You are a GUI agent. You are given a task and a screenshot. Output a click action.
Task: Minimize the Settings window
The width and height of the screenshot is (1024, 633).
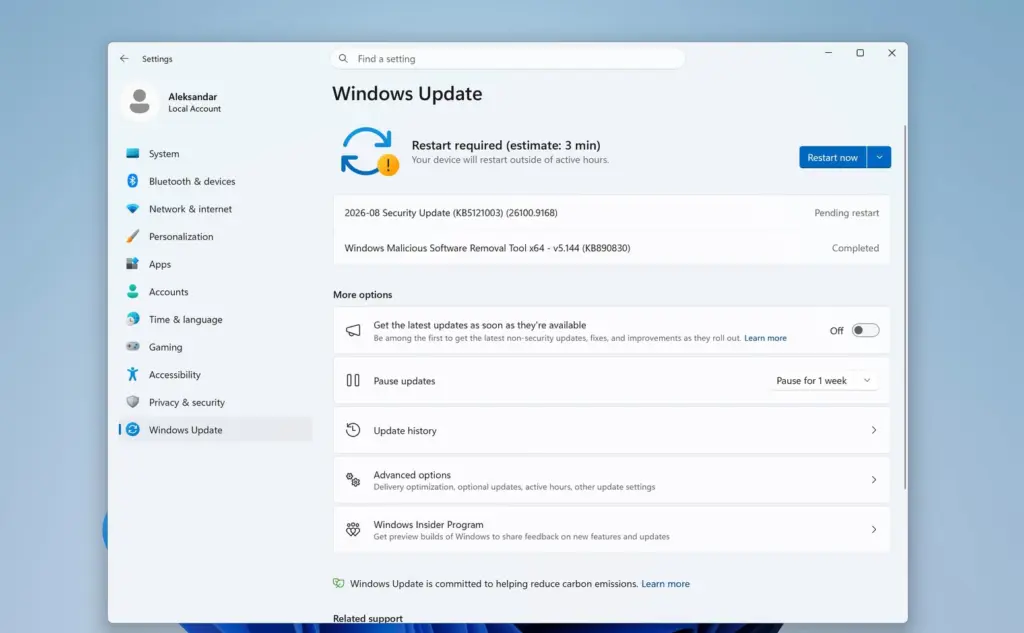828,53
